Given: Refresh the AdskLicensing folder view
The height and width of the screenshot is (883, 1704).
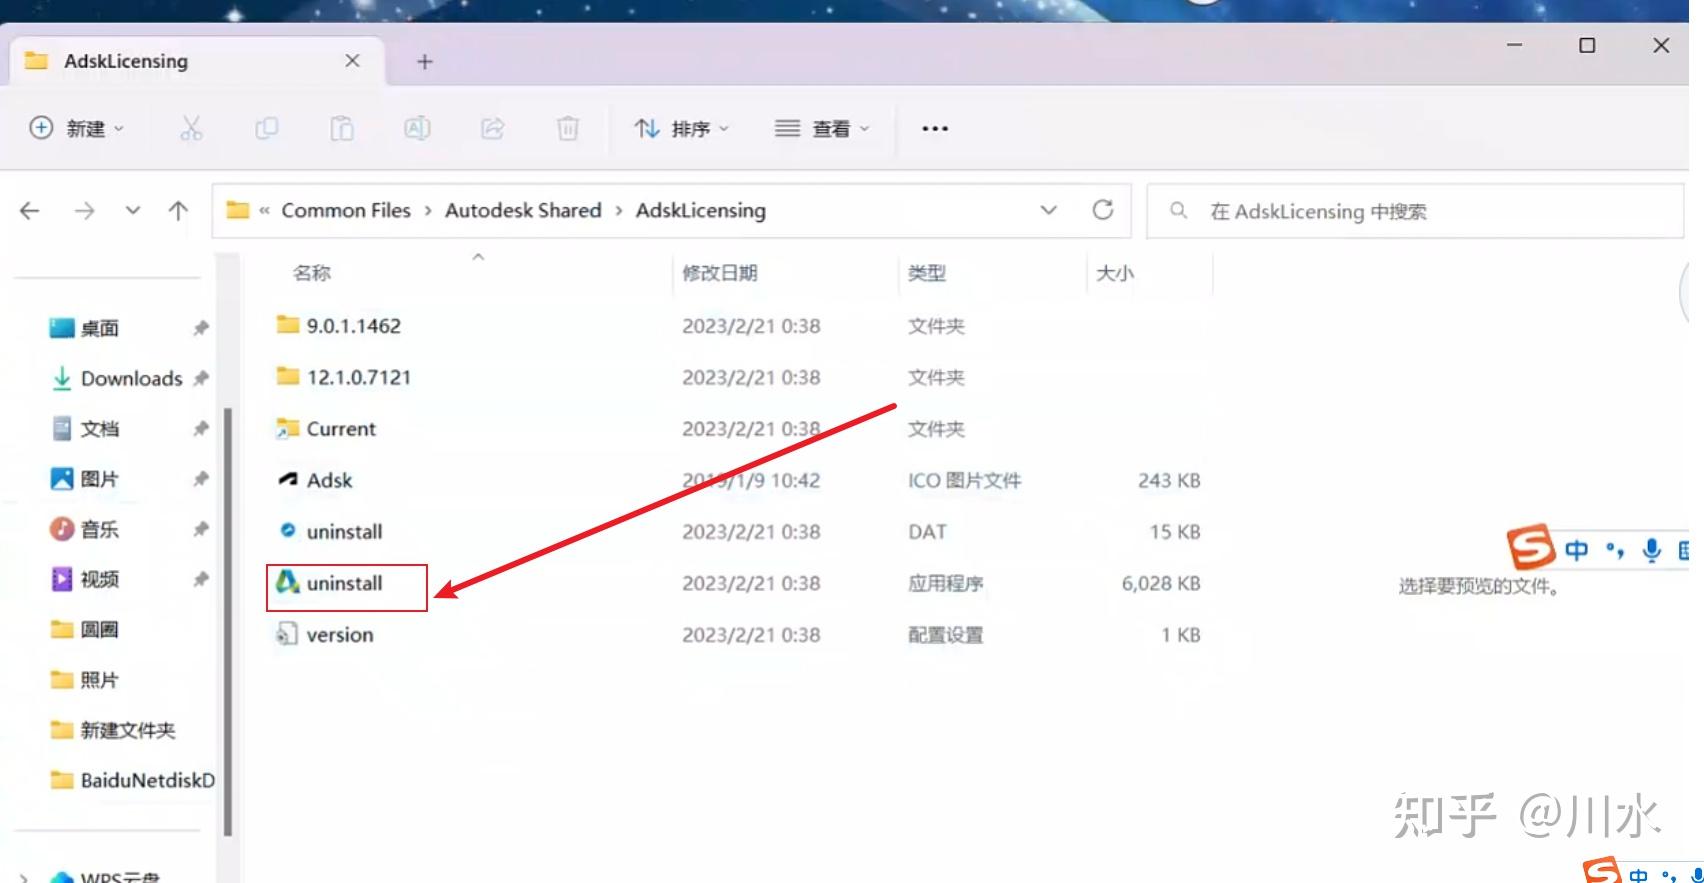Looking at the screenshot, I should click(x=1103, y=210).
